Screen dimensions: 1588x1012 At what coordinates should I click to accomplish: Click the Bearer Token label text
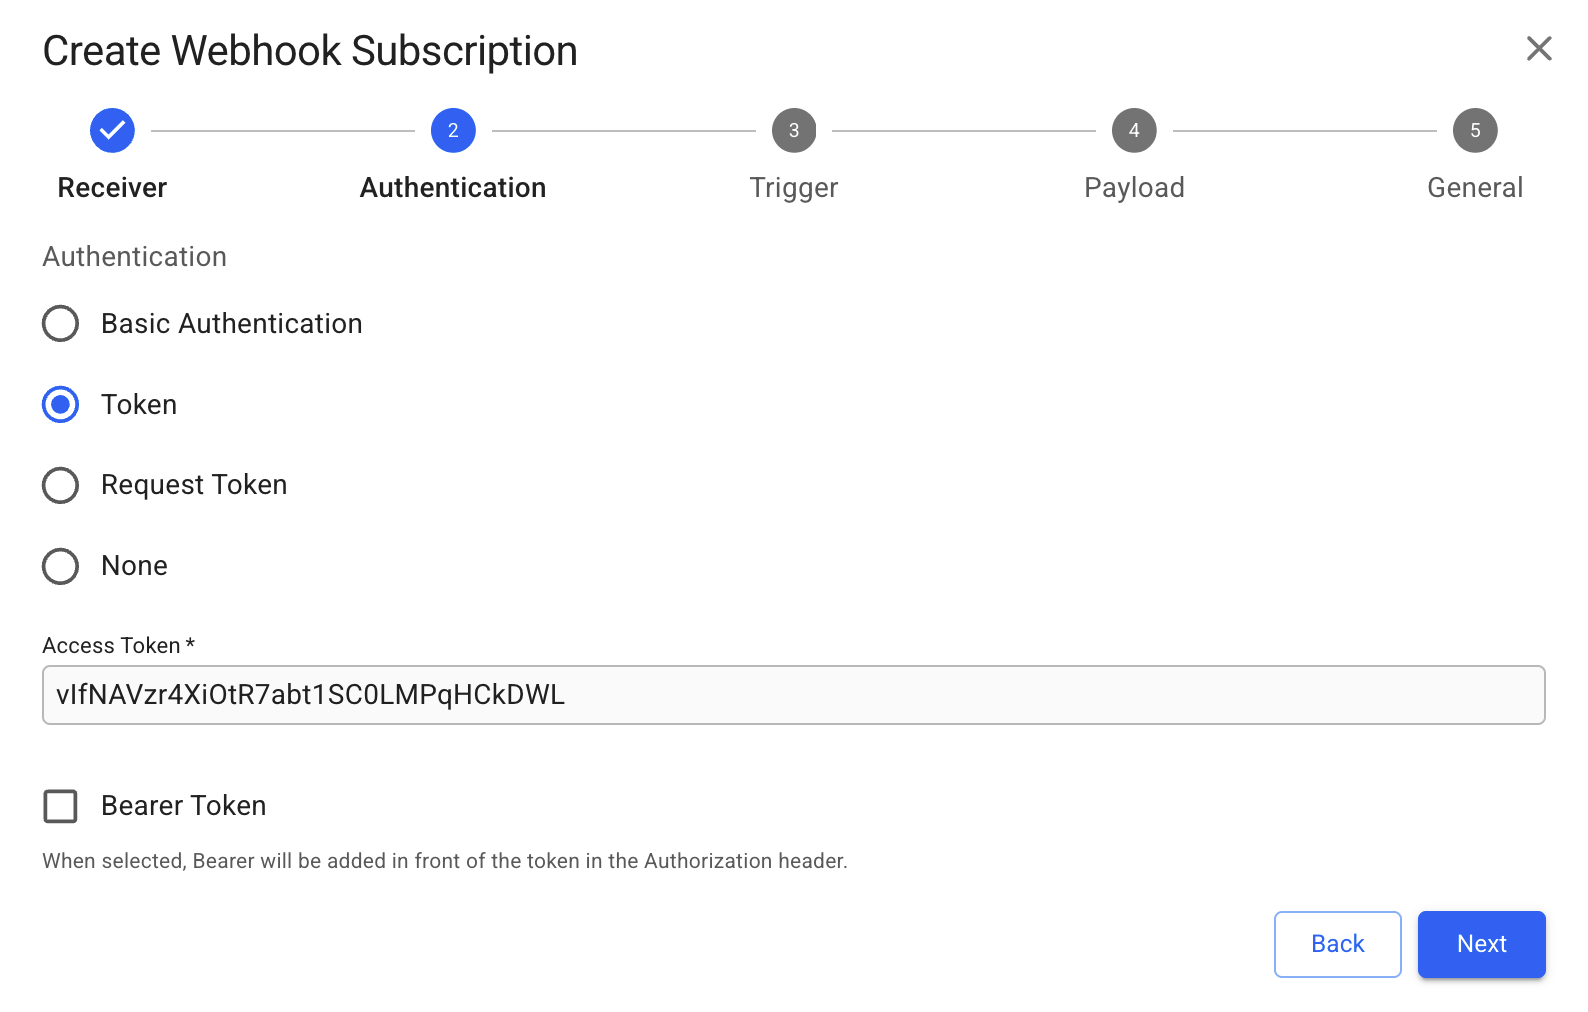pyautogui.click(x=184, y=806)
